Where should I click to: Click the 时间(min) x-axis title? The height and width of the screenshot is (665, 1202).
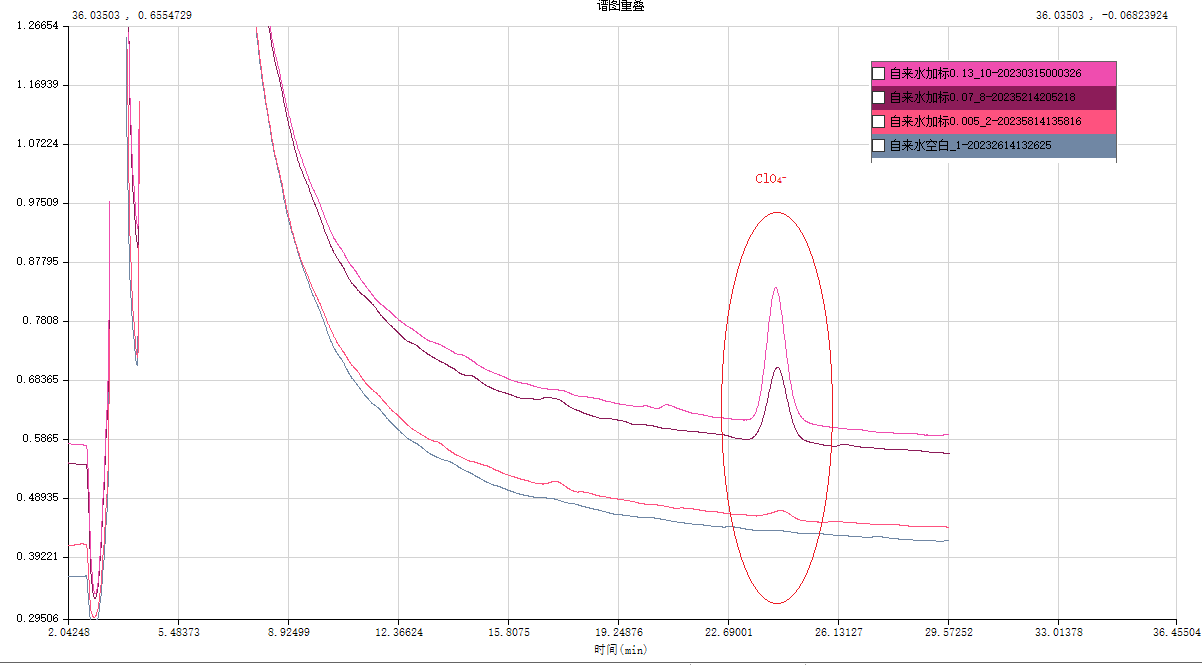620,650
